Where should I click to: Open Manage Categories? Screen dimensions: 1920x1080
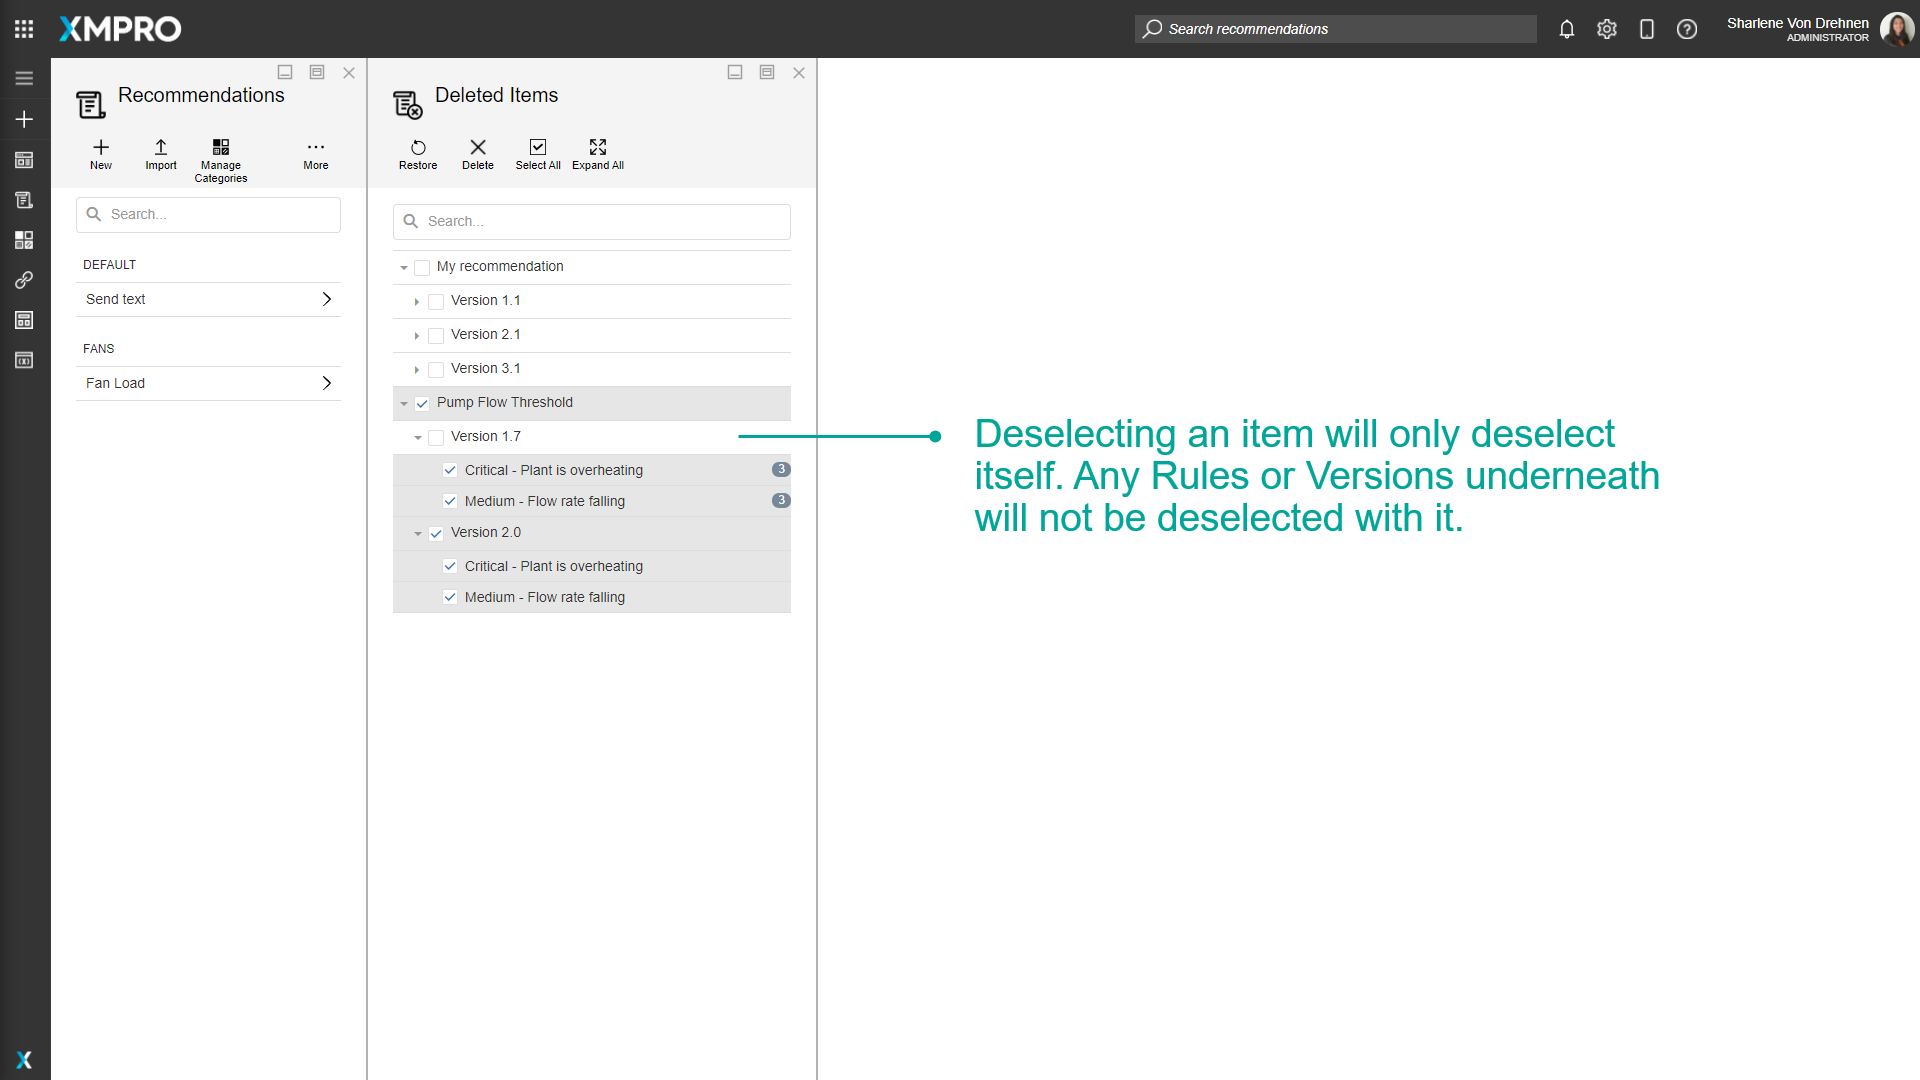pyautogui.click(x=221, y=148)
